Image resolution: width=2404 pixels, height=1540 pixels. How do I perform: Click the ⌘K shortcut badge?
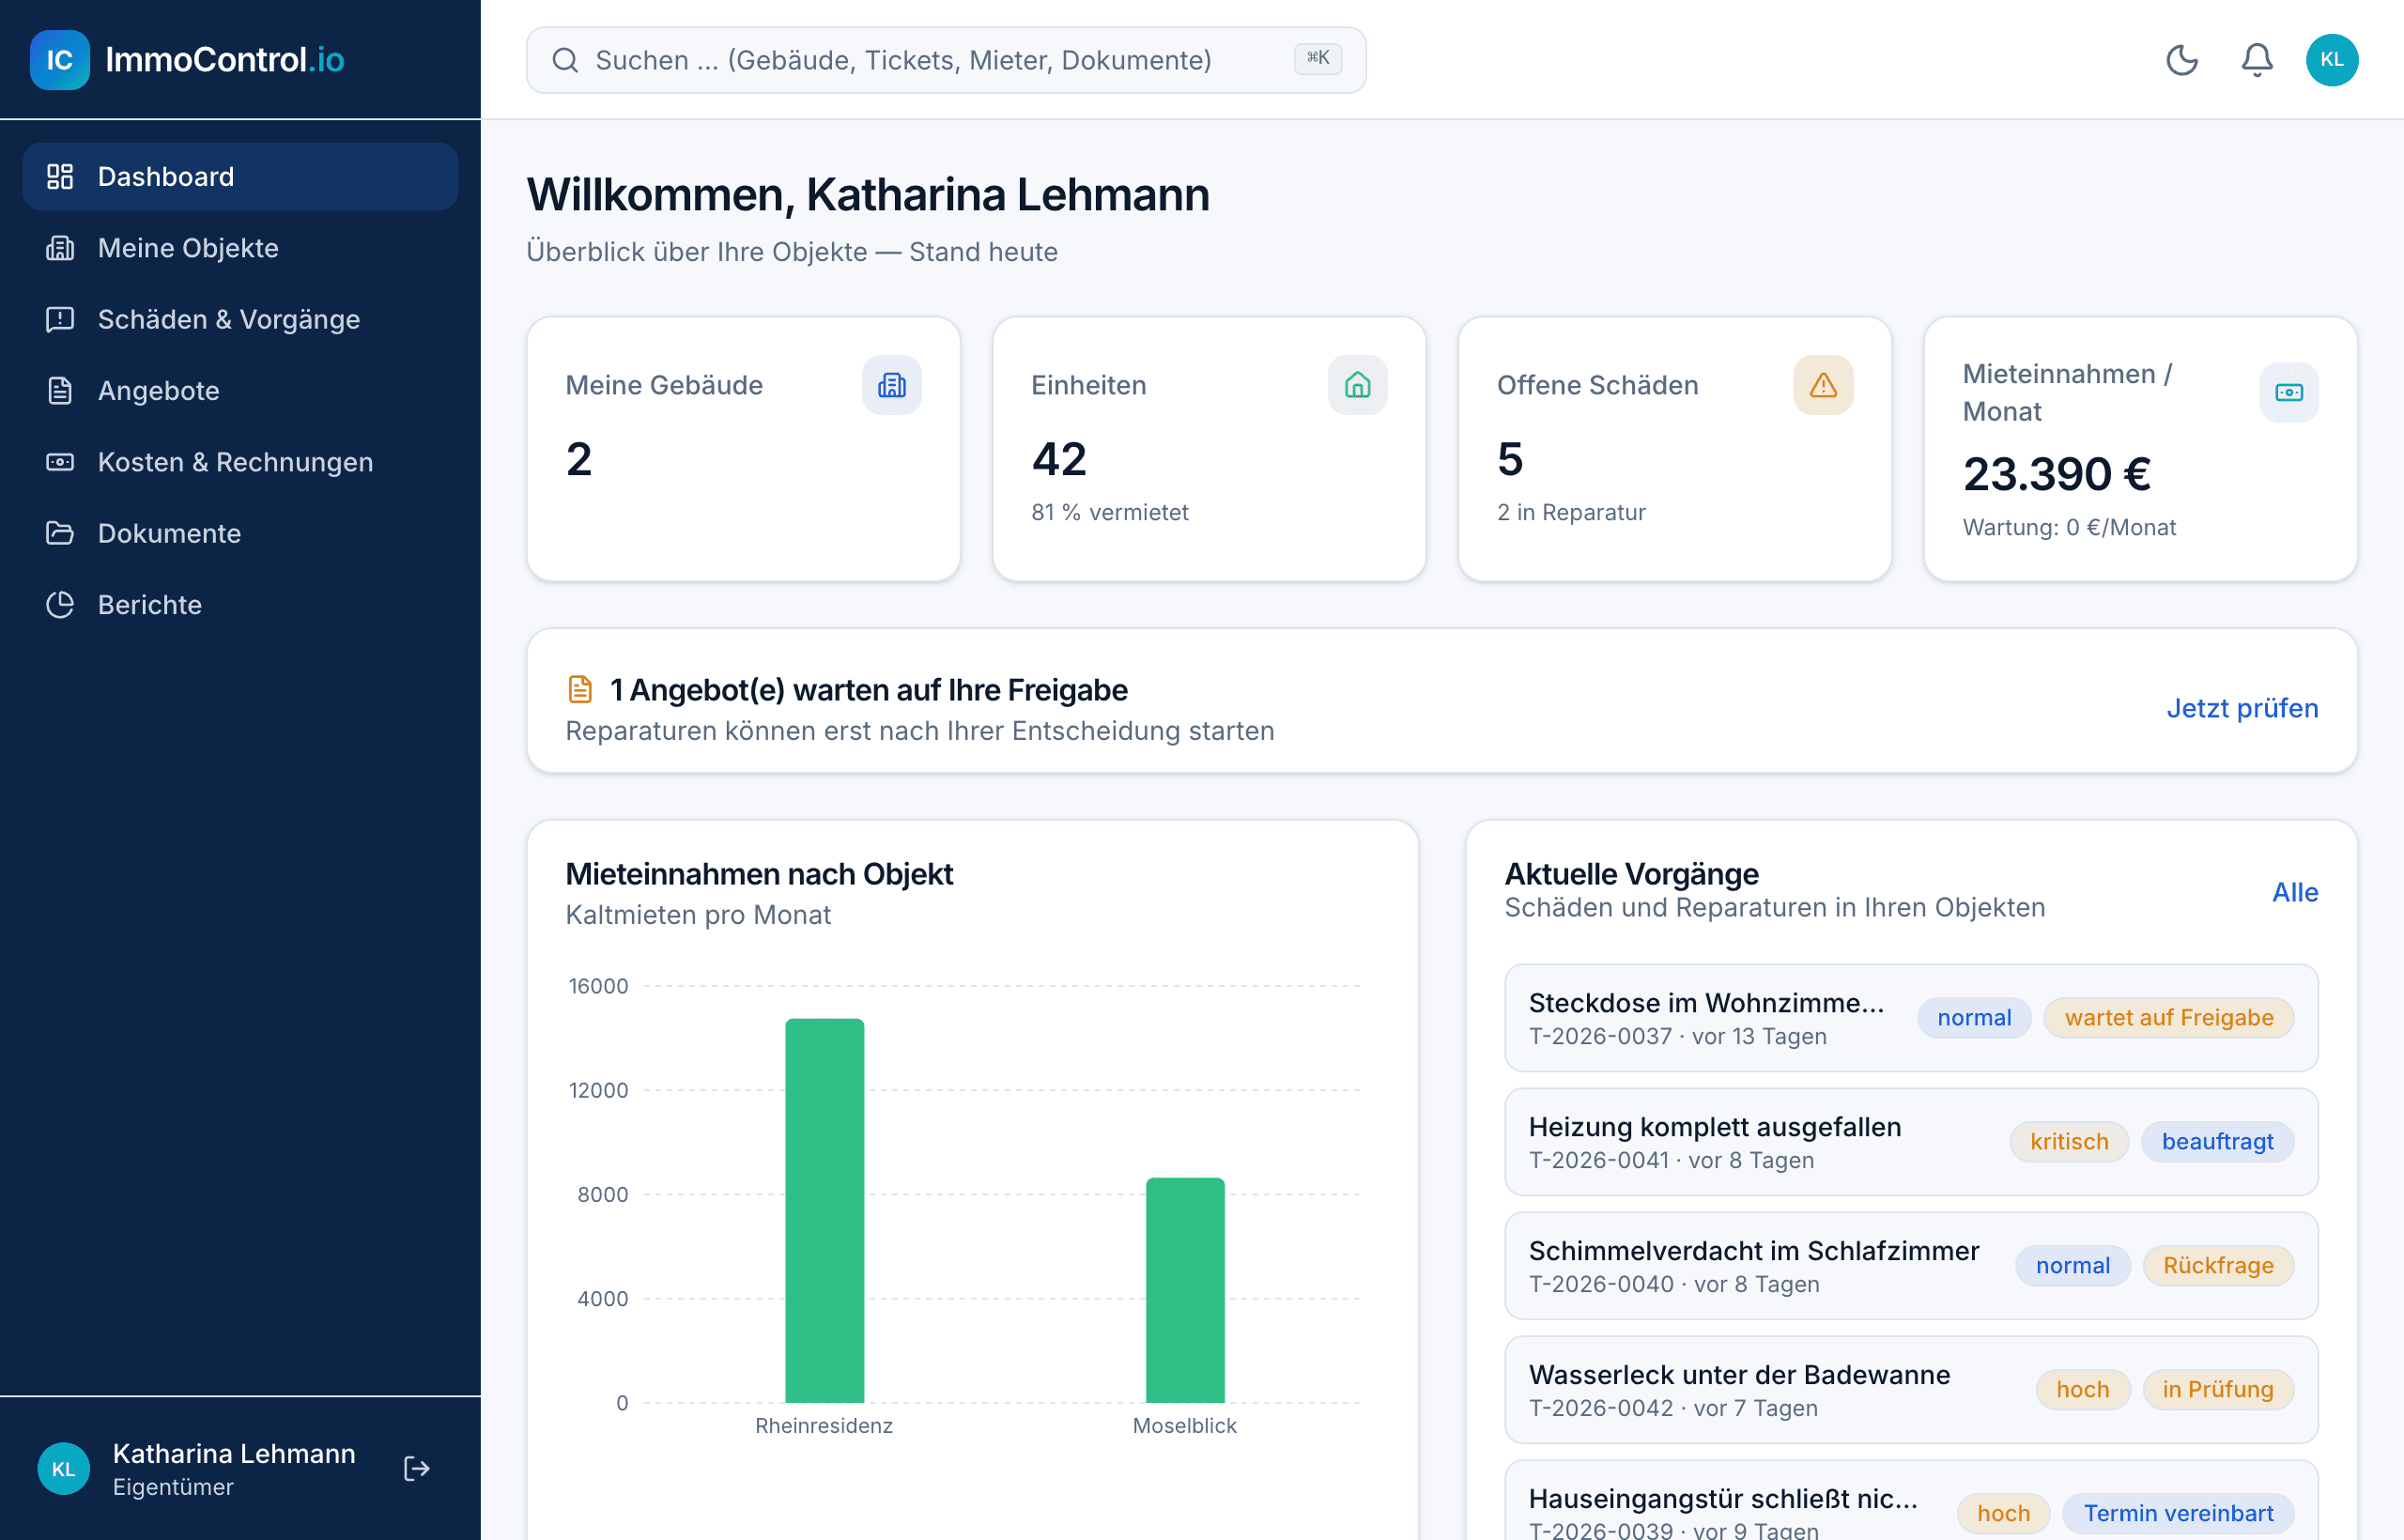[x=1317, y=59]
